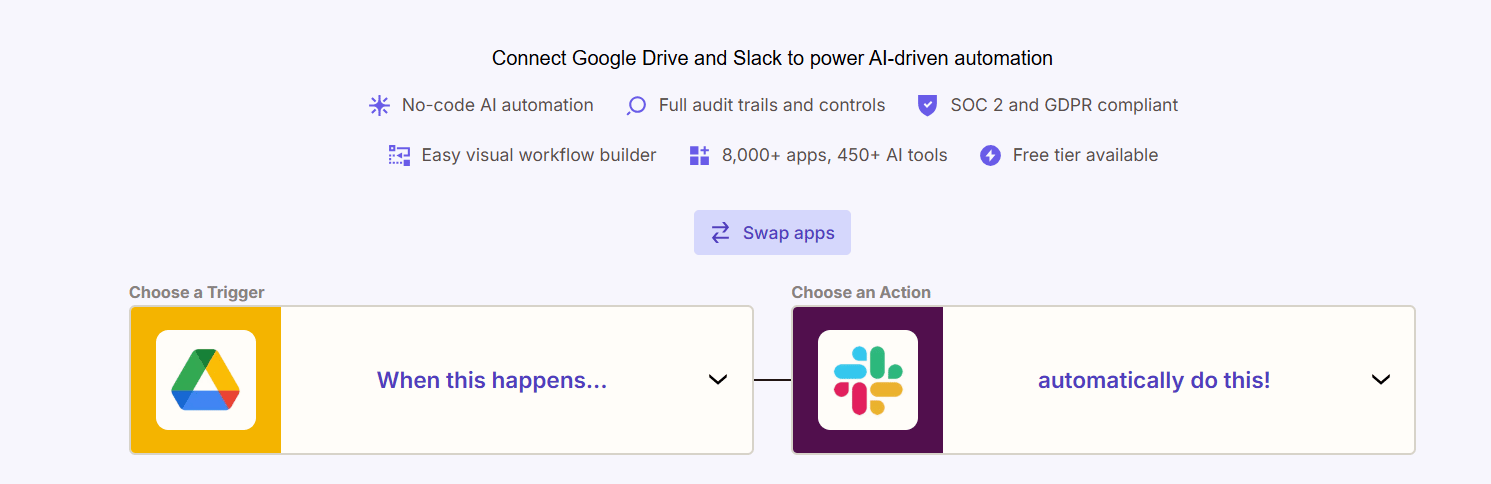Click 'Full audit trails and controls' text
The image size is (1491, 484).
click(772, 105)
